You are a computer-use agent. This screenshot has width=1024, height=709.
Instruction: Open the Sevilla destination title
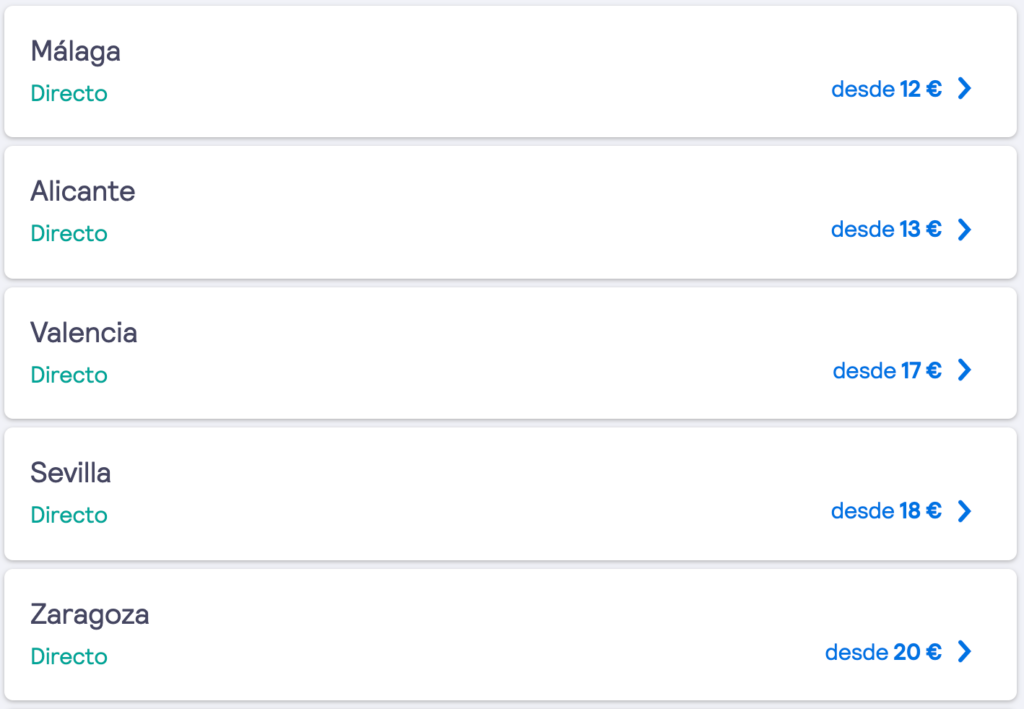point(71,473)
